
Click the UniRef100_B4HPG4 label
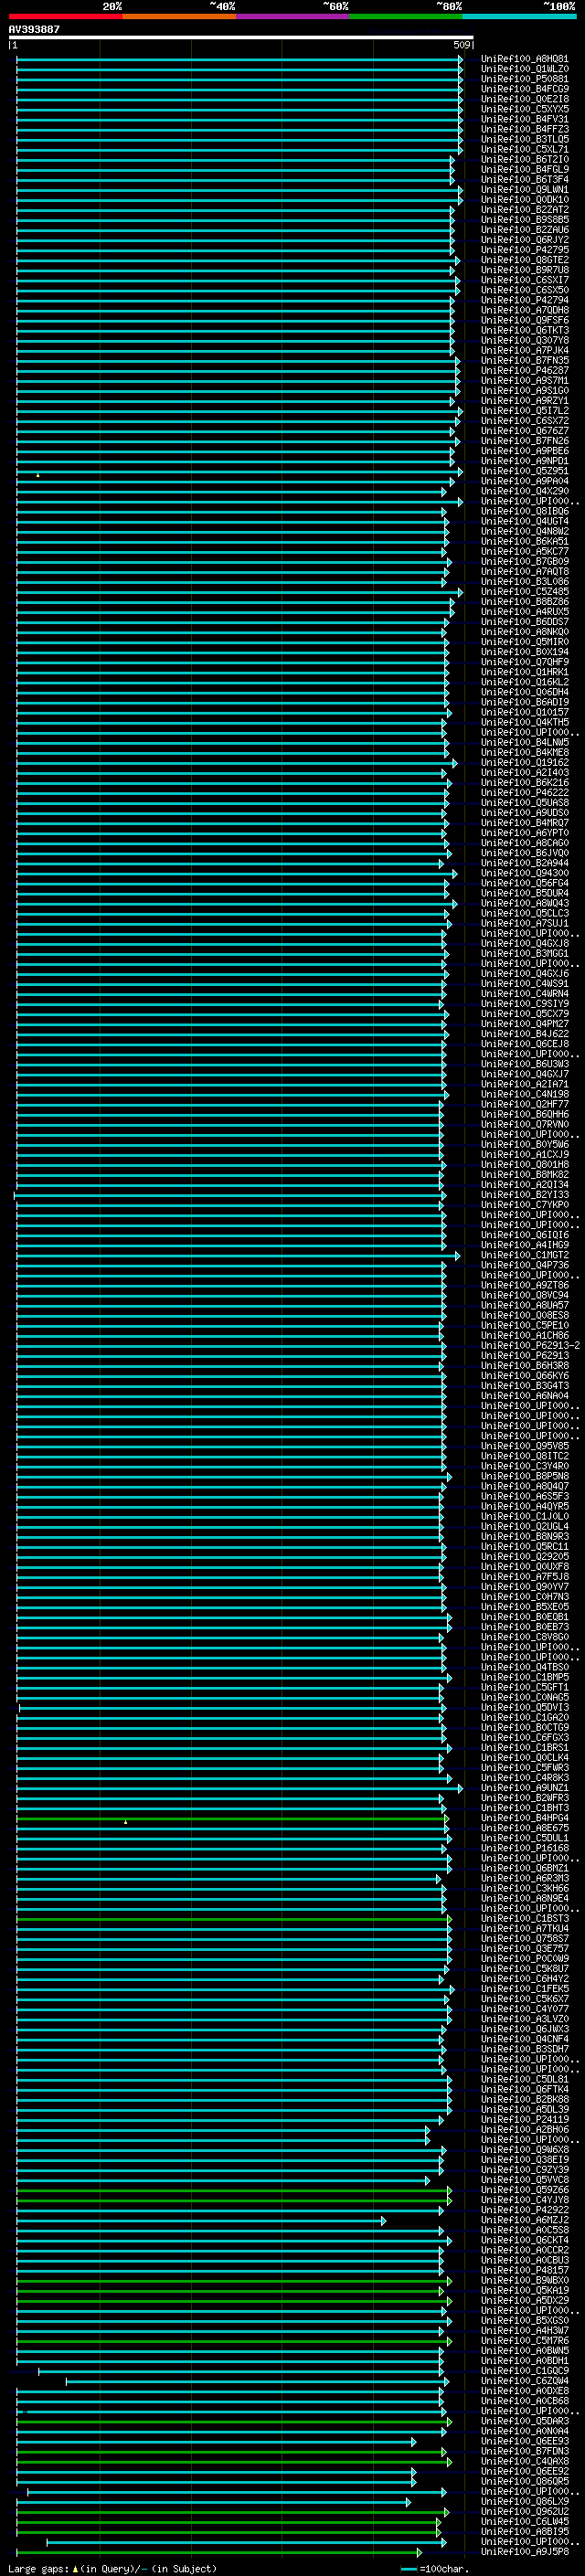tap(524, 1818)
